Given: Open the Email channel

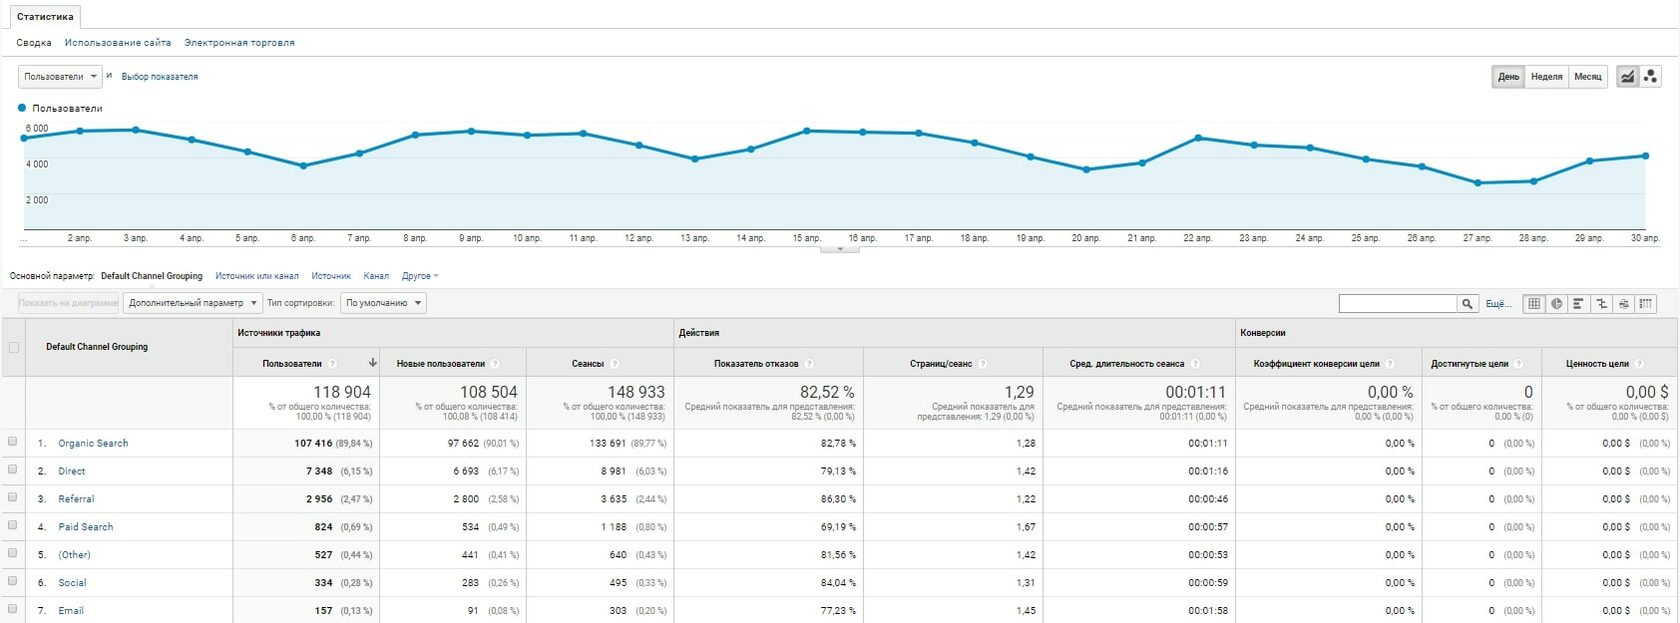Looking at the screenshot, I should 71,611.
